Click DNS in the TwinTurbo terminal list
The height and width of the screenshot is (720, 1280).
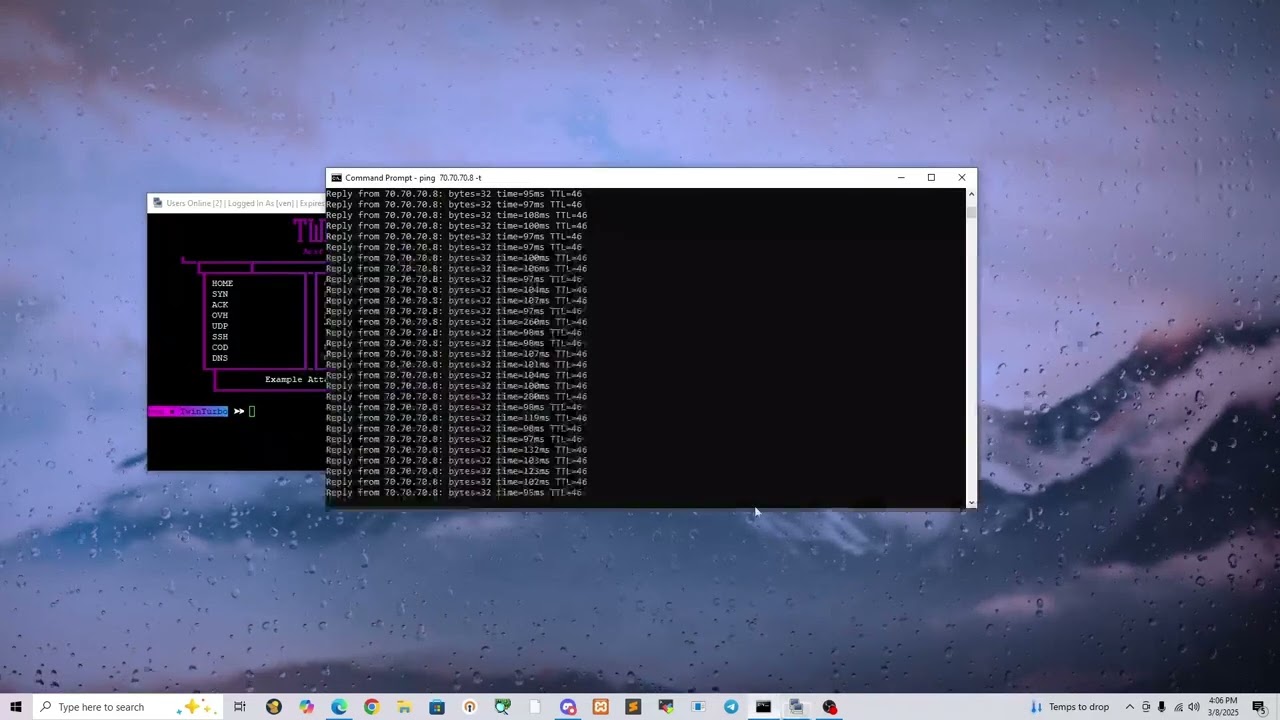click(x=220, y=358)
